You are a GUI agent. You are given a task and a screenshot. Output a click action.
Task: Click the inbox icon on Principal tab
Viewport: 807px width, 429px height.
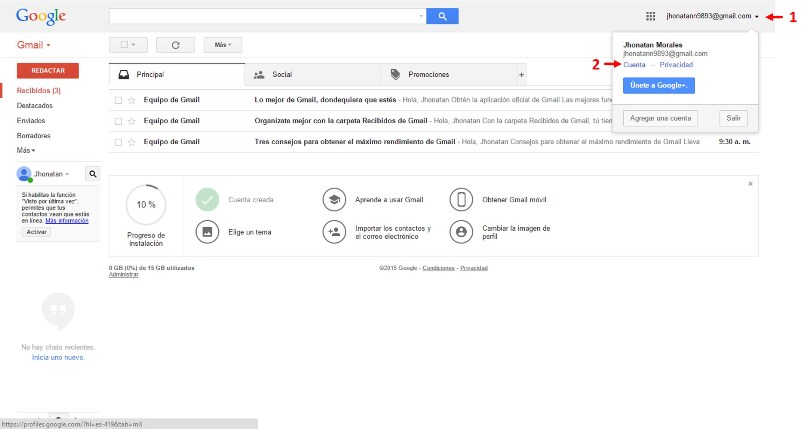coord(124,75)
